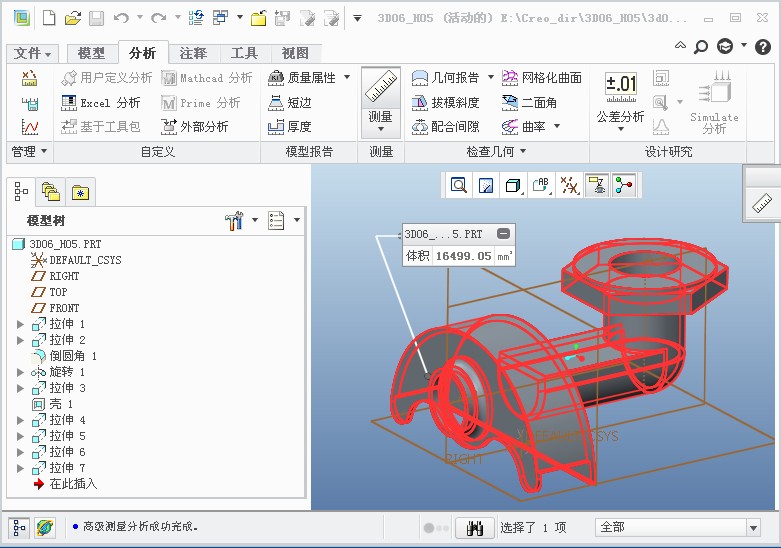Switch to the 模型 ribbon tab

point(91,54)
